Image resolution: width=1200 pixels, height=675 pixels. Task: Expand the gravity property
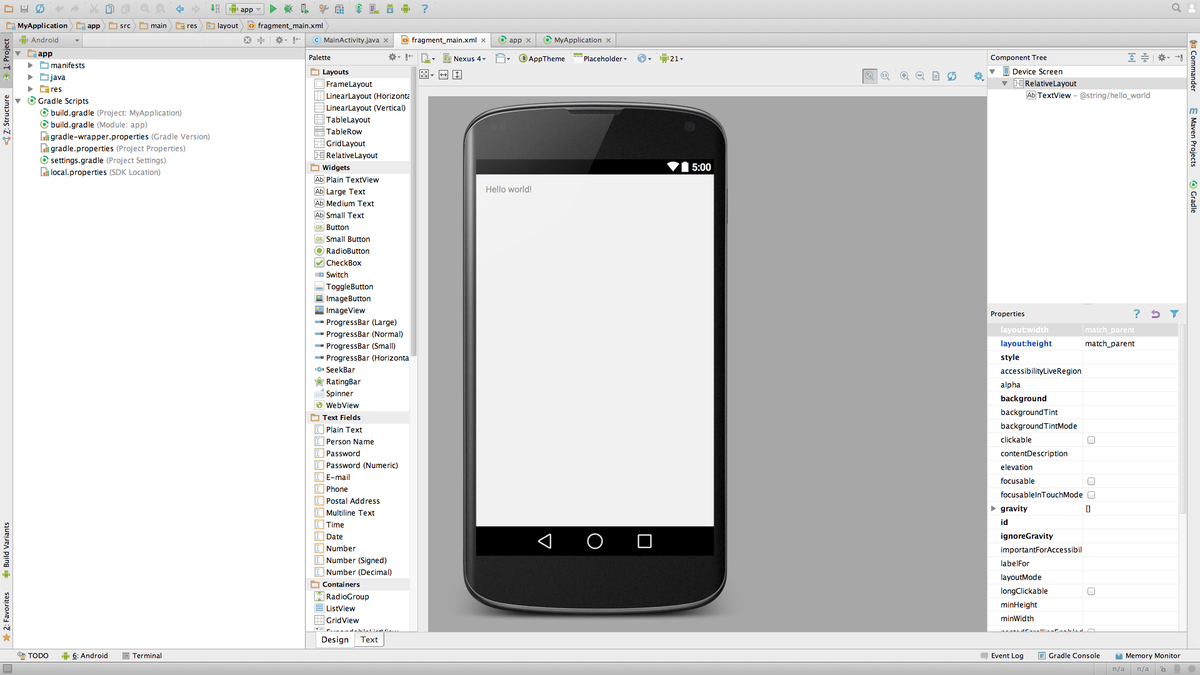point(993,509)
